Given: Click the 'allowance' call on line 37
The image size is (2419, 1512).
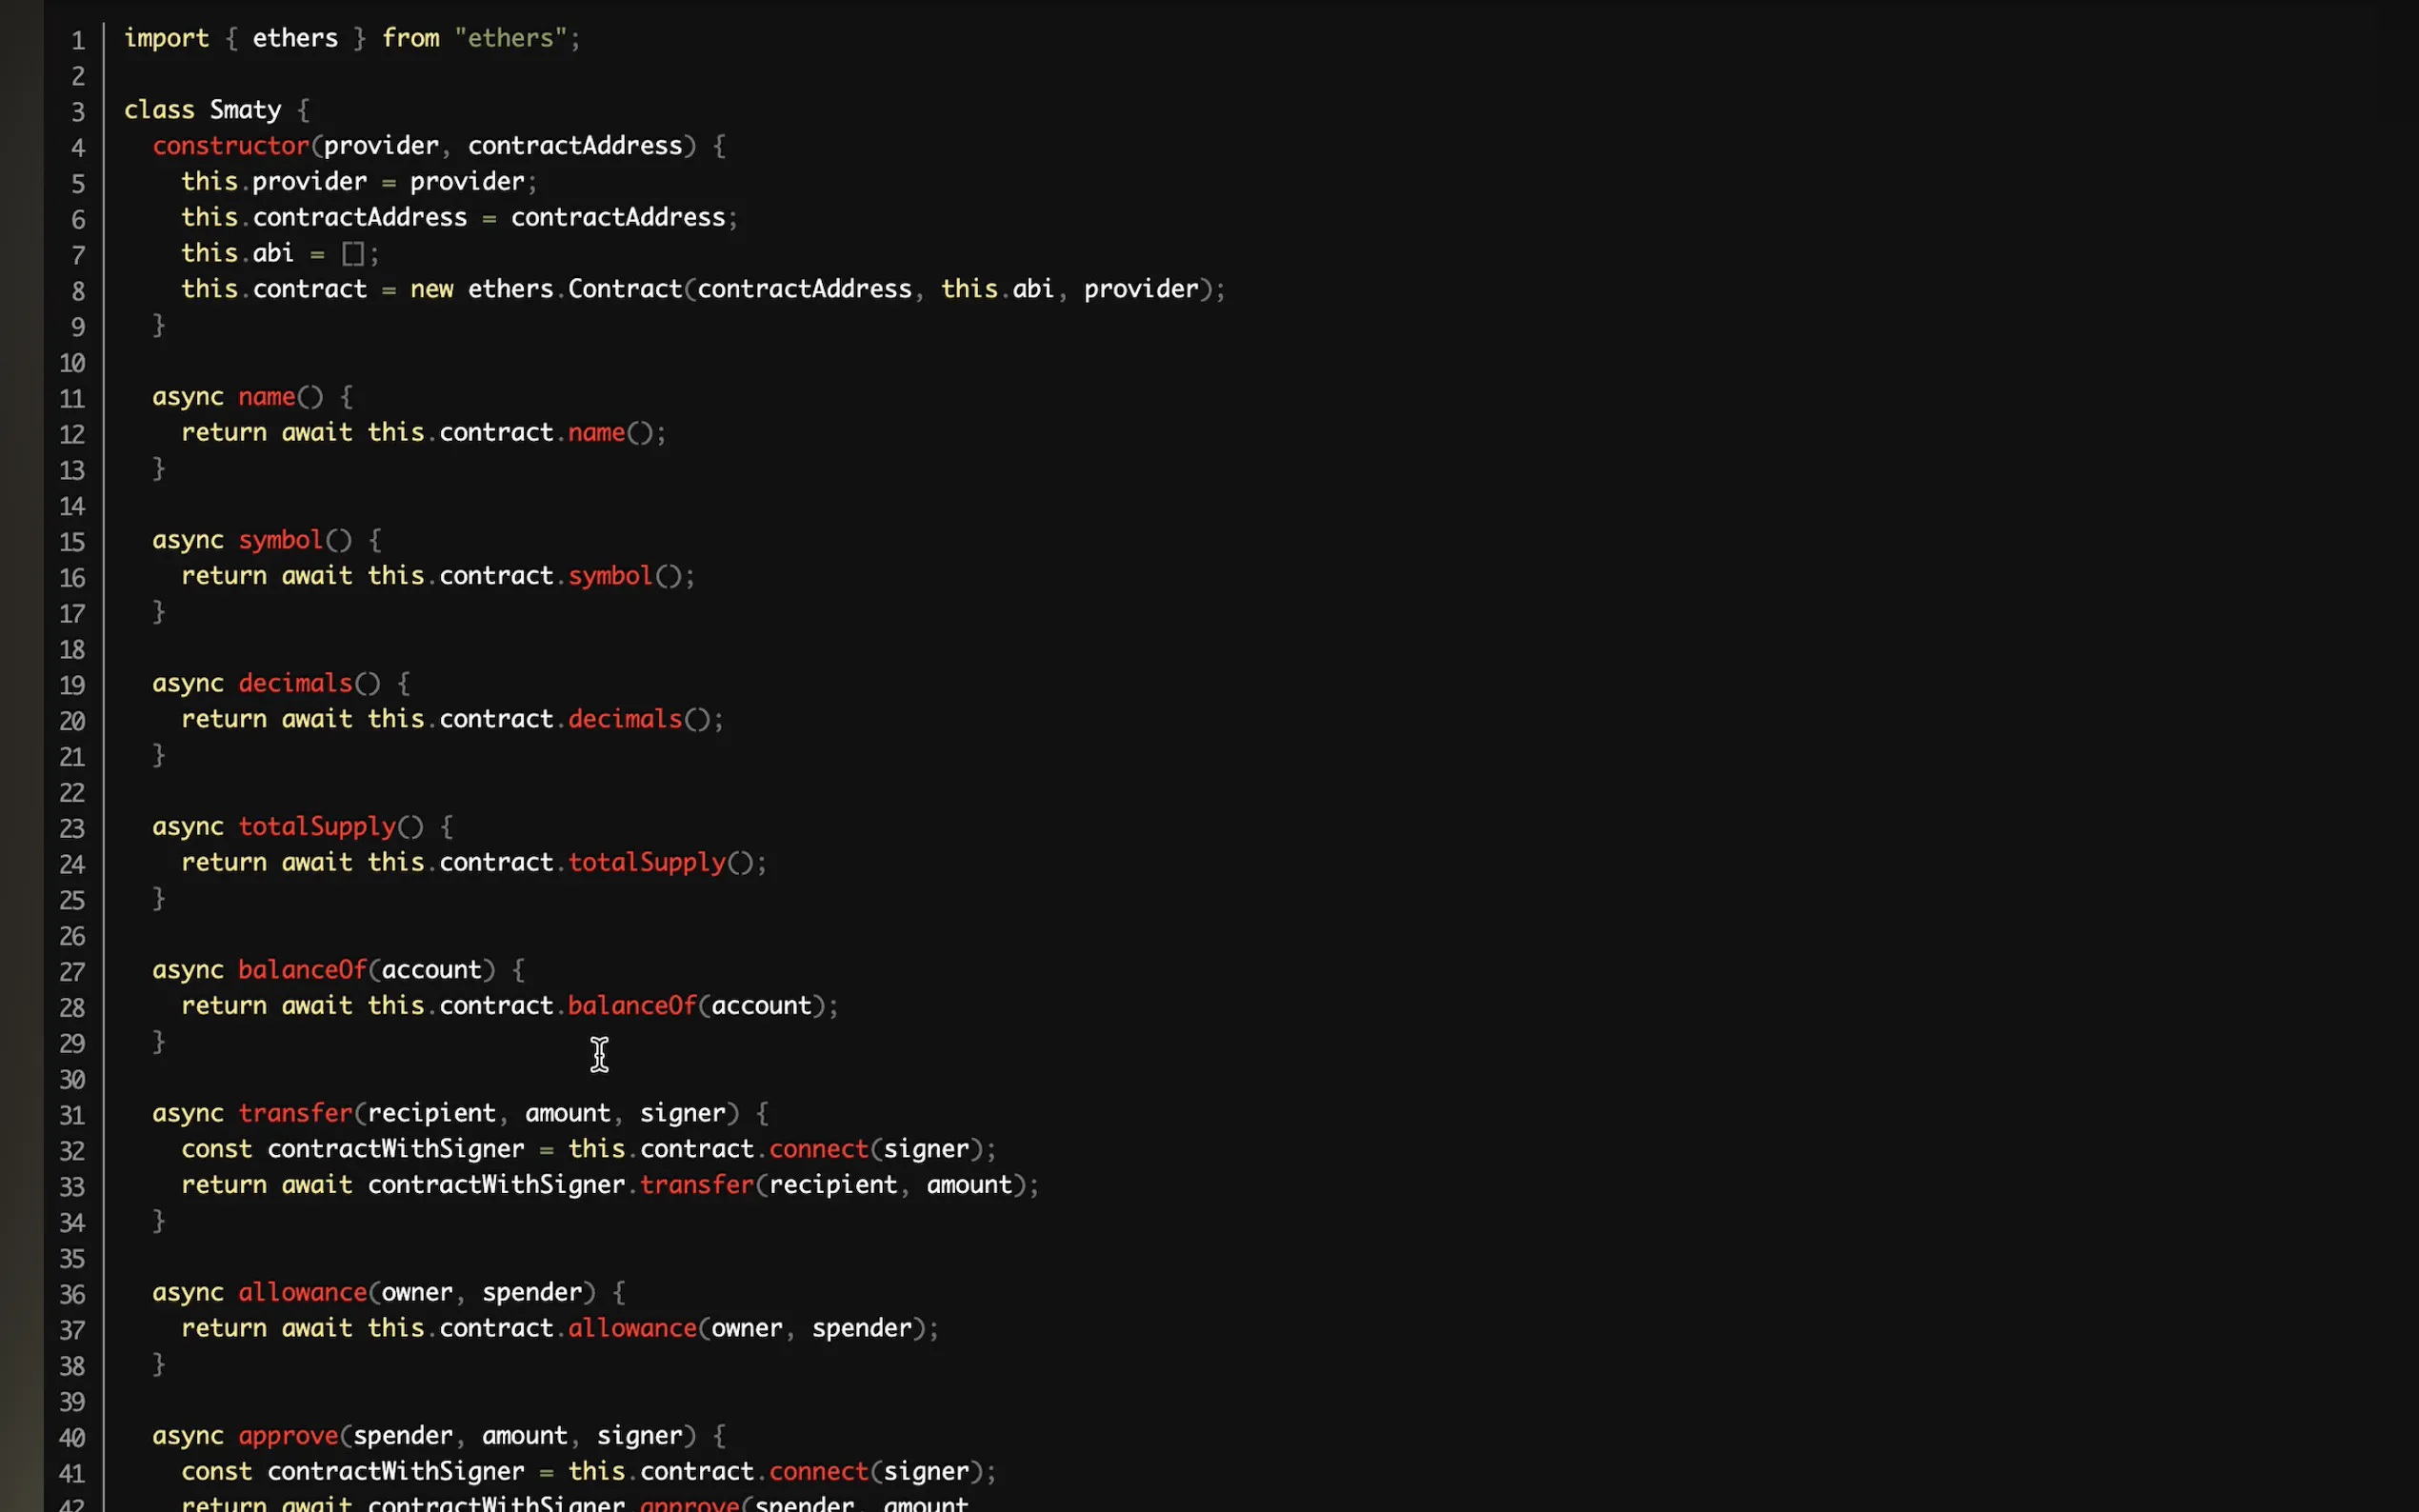Looking at the screenshot, I should [x=632, y=1329].
